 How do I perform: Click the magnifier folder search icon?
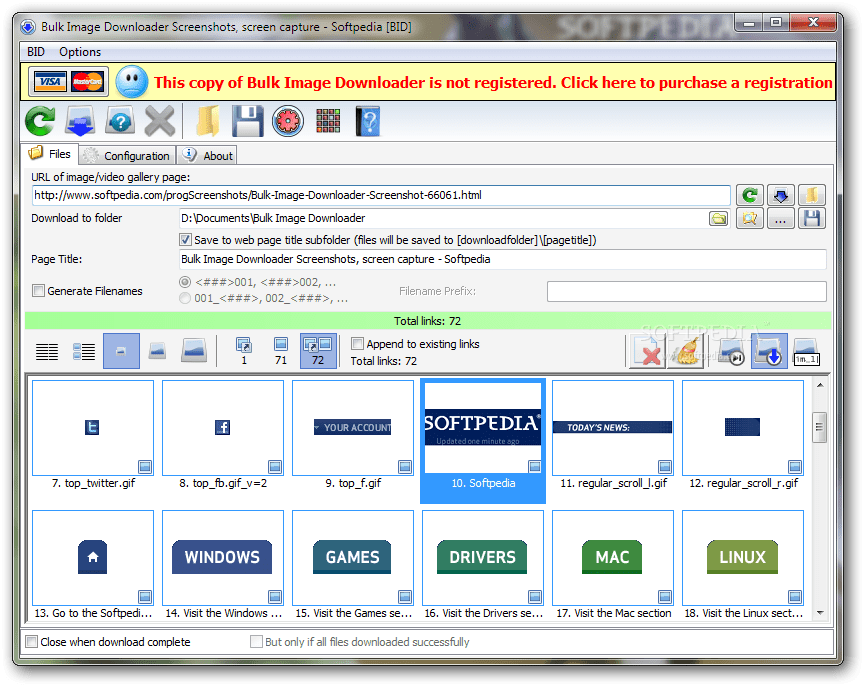click(750, 218)
